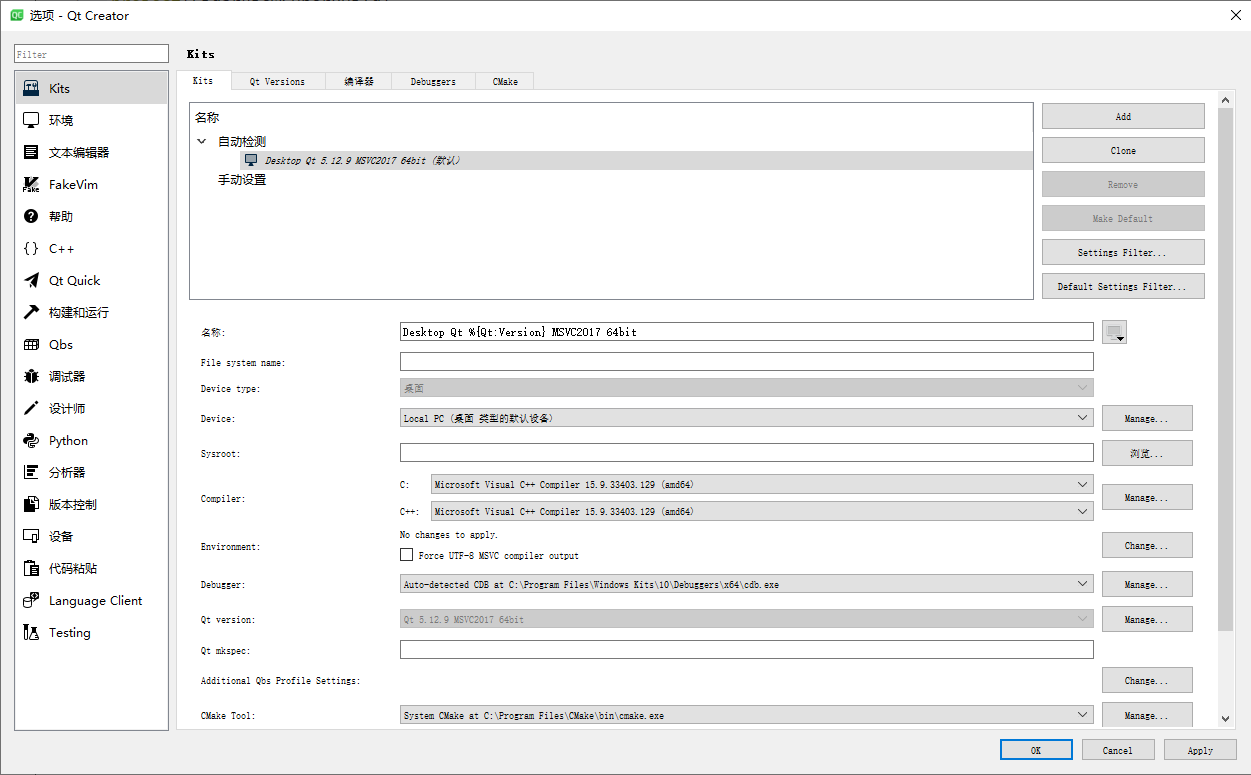This screenshot has width=1251, height=775.
Task: Select the Kits tab
Action: coord(203,80)
